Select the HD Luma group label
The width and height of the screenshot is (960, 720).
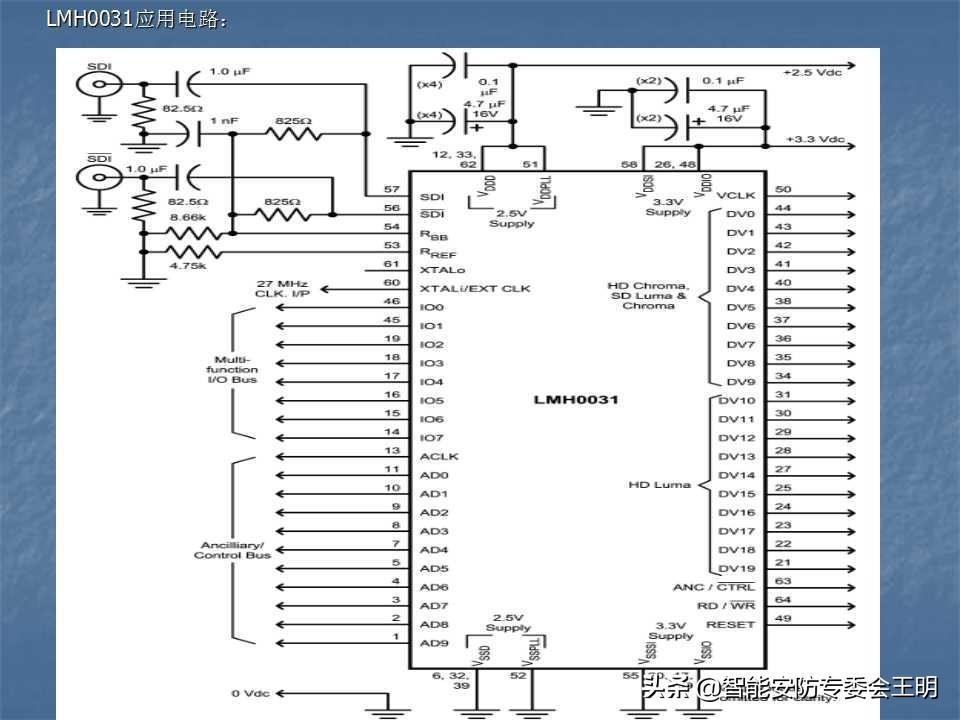(659, 485)
